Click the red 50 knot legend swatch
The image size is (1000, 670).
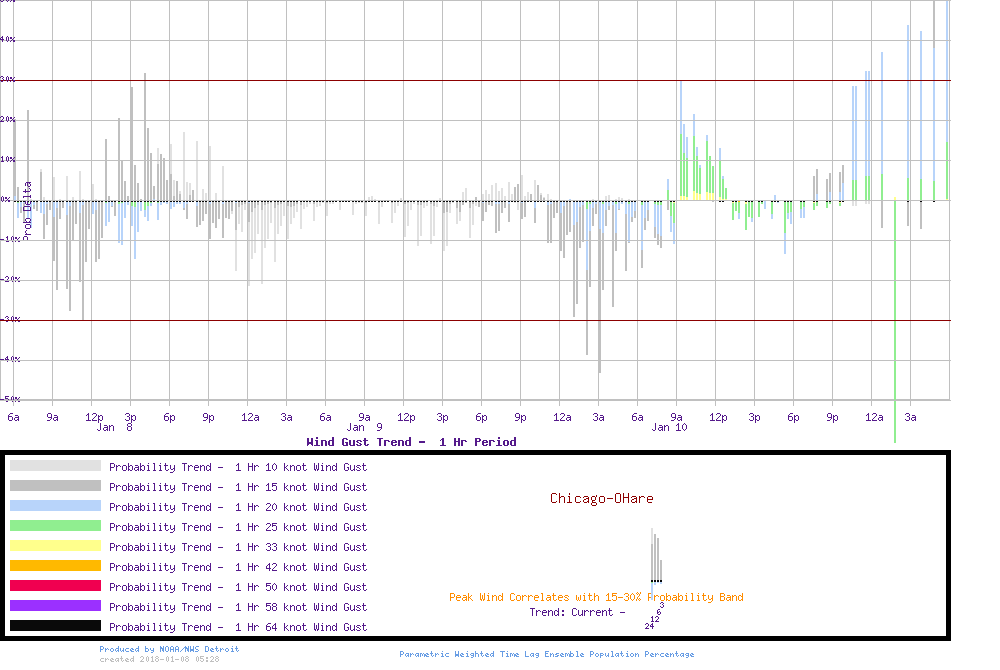tap(55, 586)
